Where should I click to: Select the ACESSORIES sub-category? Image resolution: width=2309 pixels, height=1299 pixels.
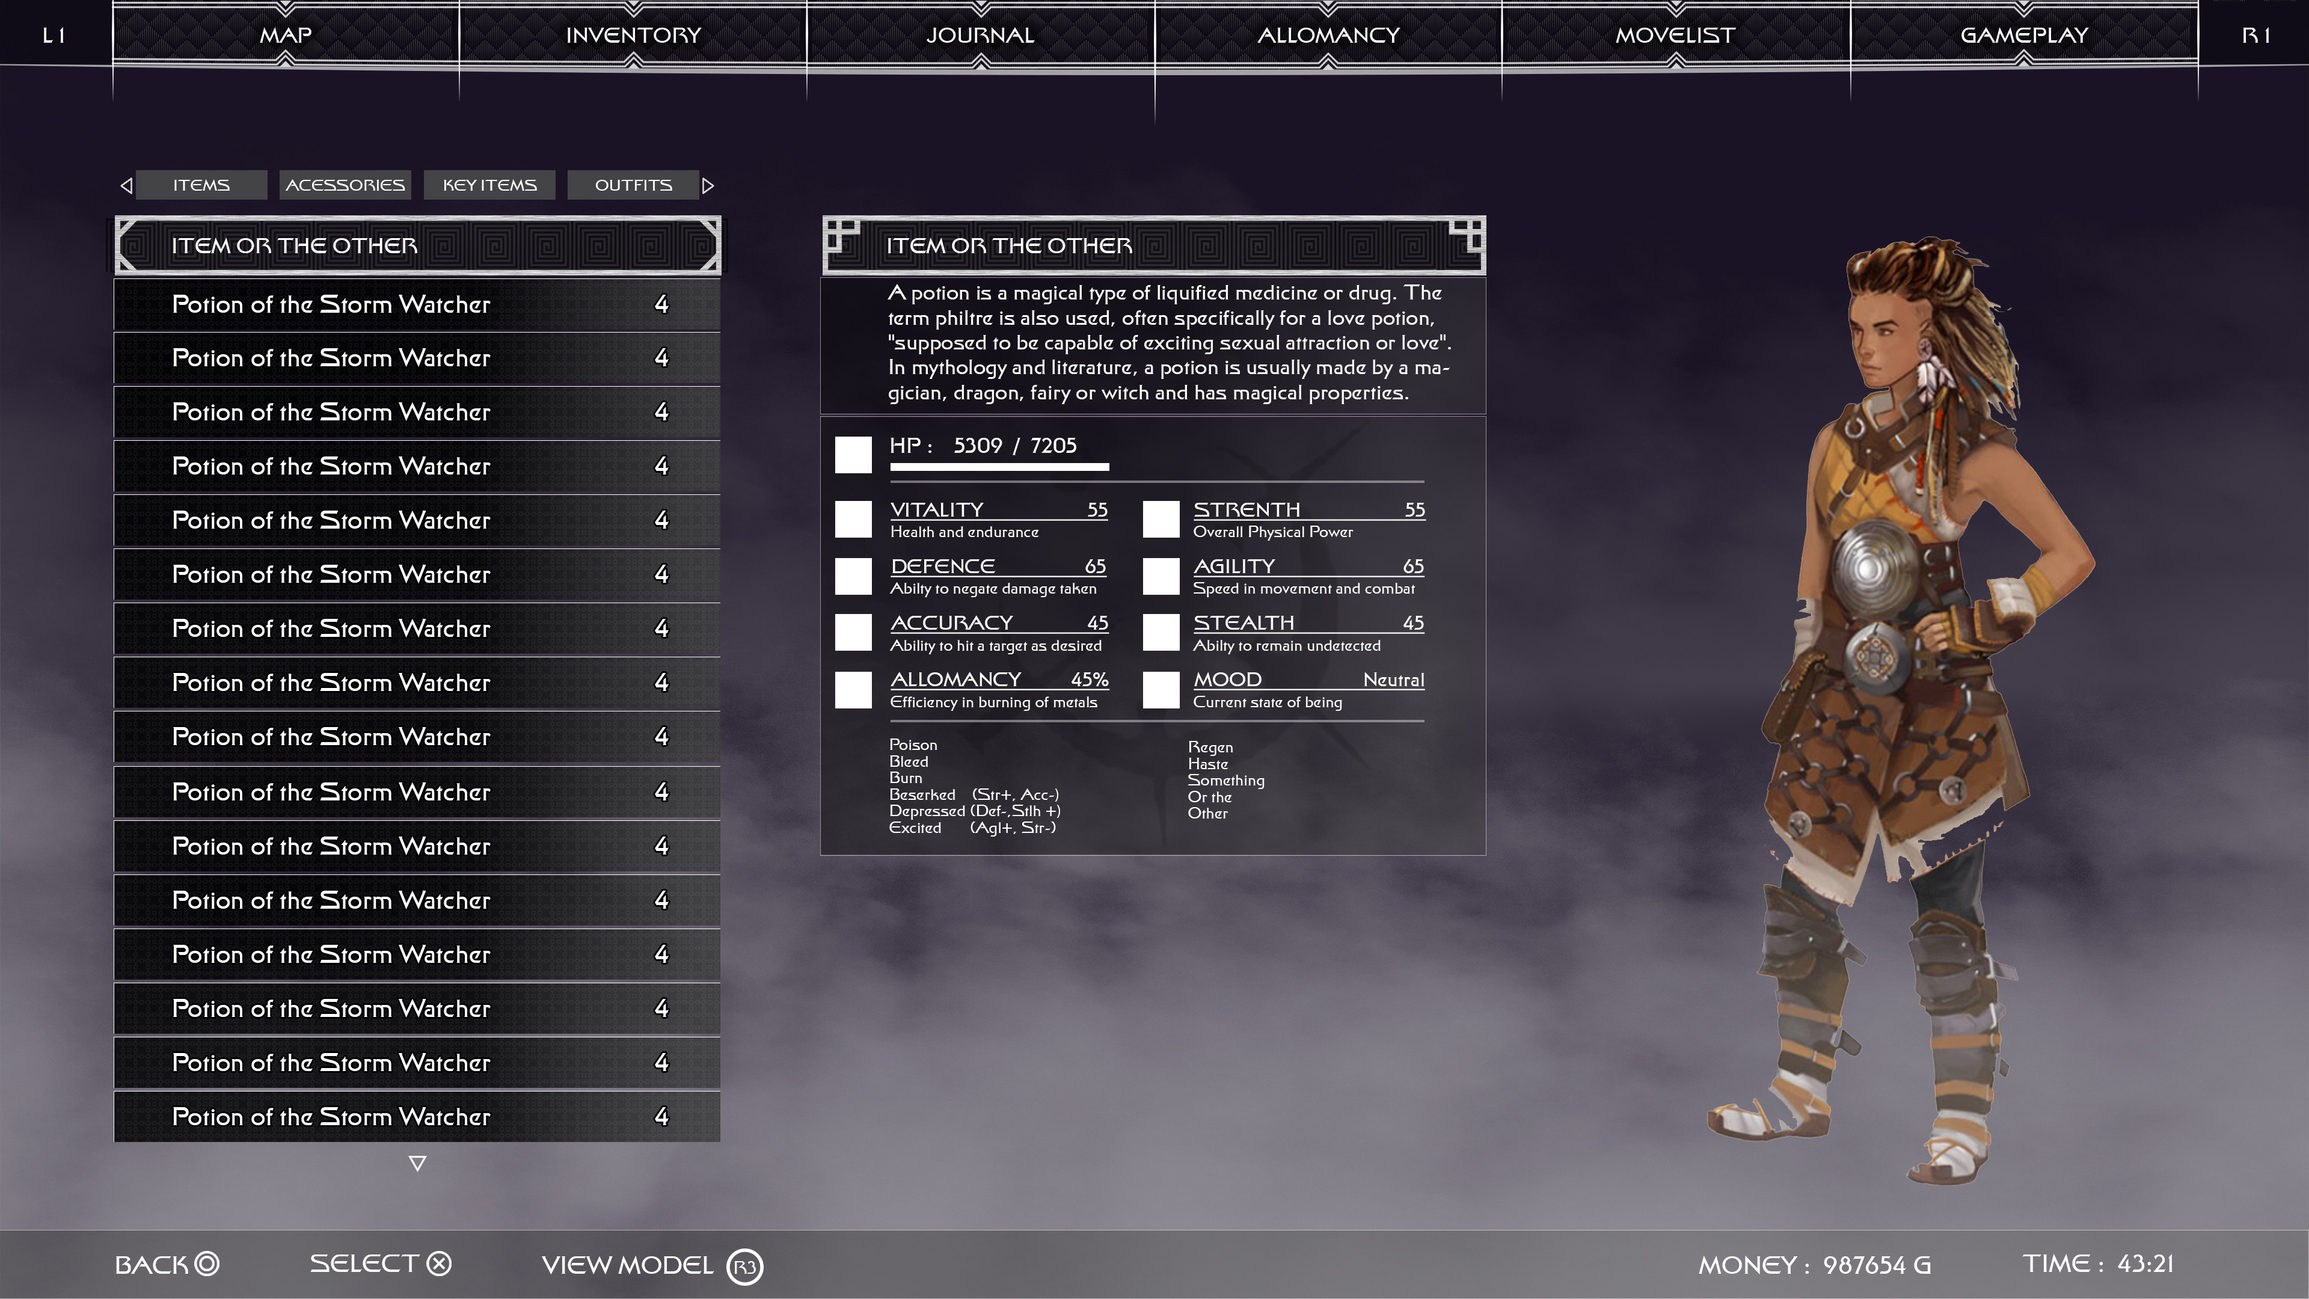tap(345, 185)
